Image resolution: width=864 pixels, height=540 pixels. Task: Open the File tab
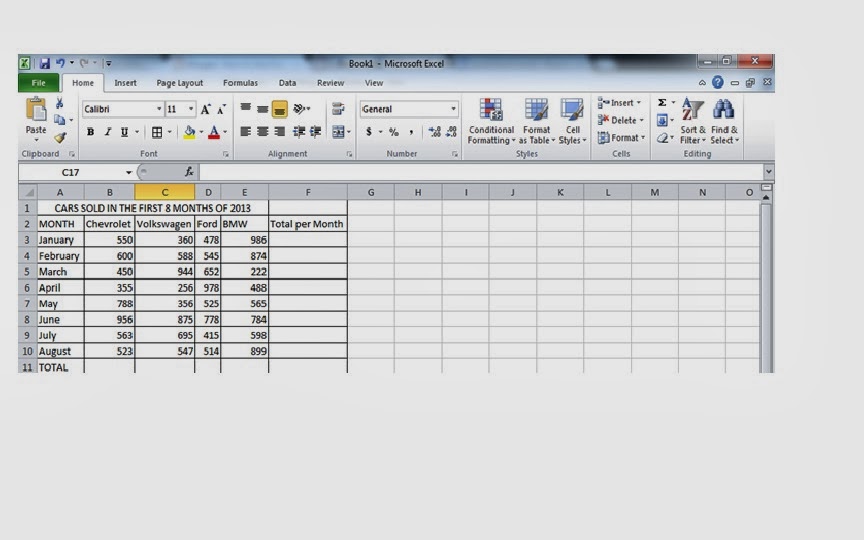pyautogui.click(x=39, y=83)
